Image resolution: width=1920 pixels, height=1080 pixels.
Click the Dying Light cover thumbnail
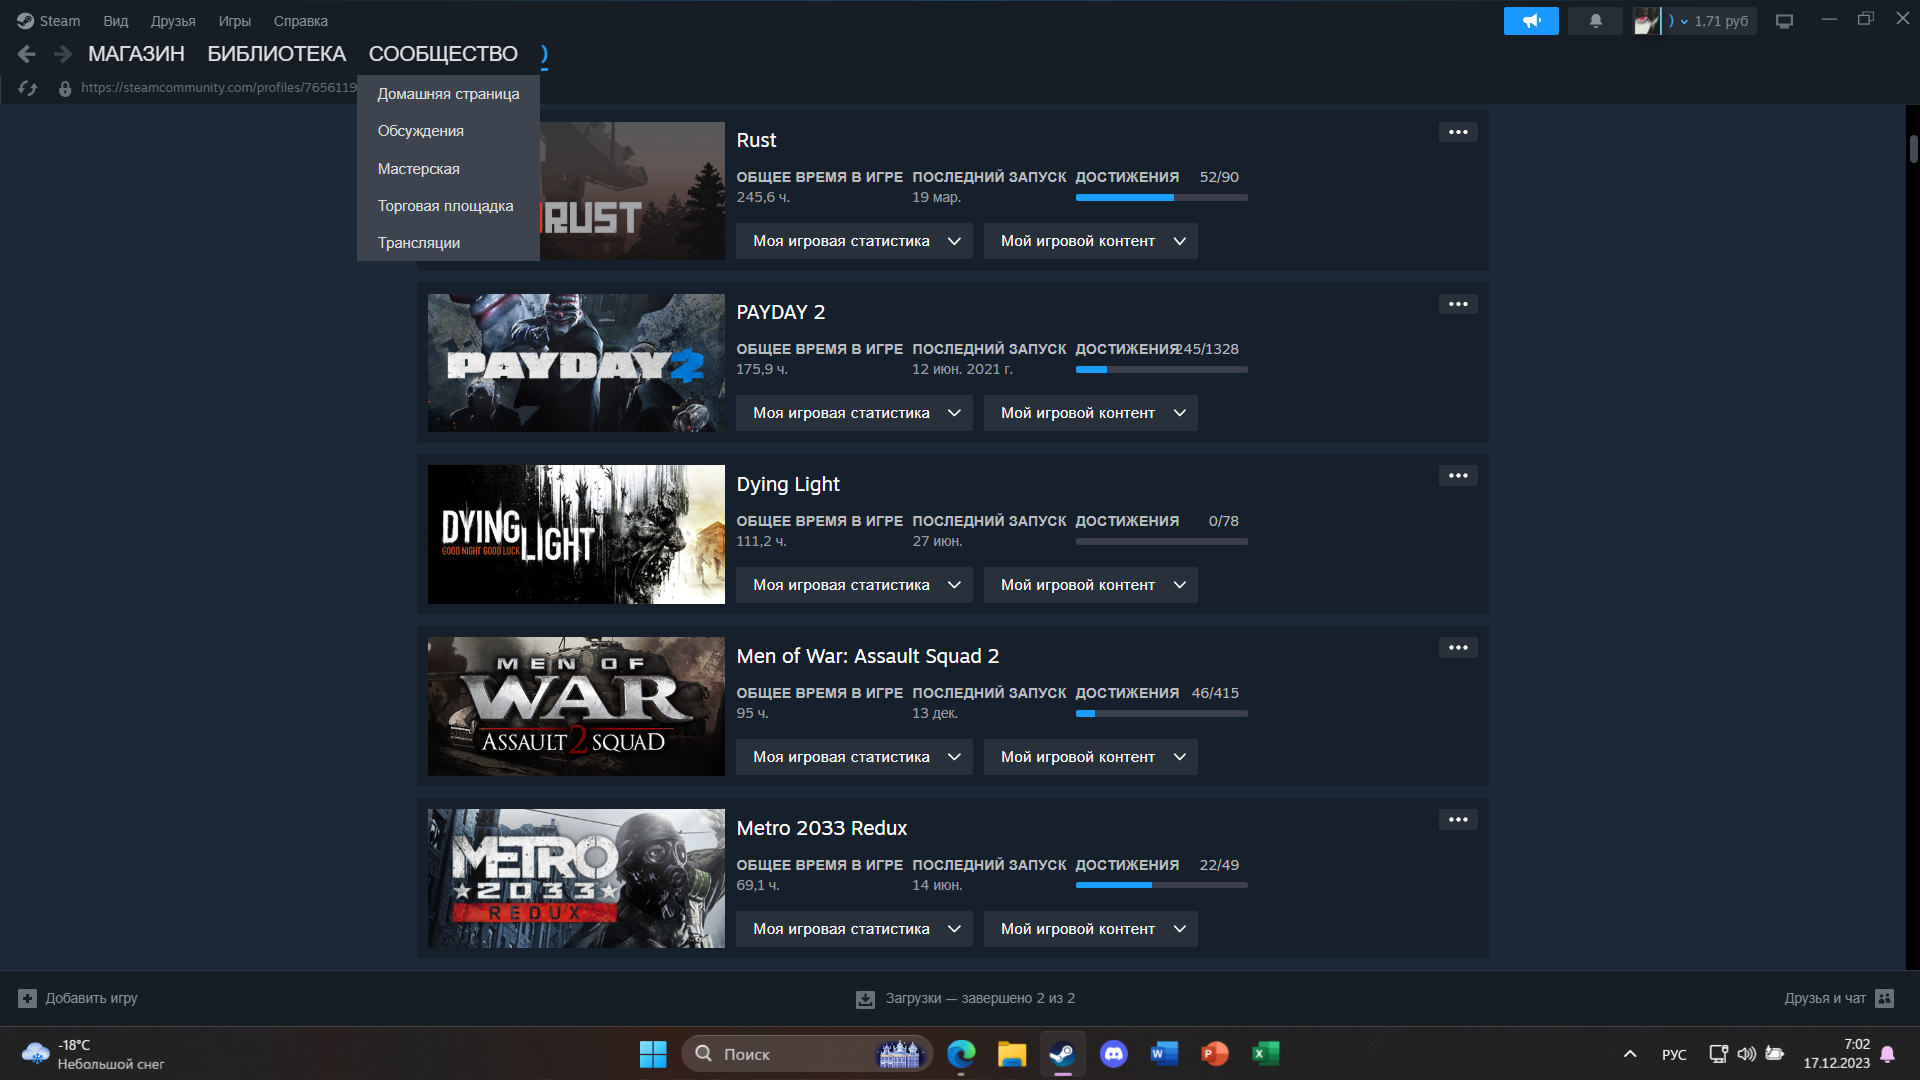click(576, 535)
